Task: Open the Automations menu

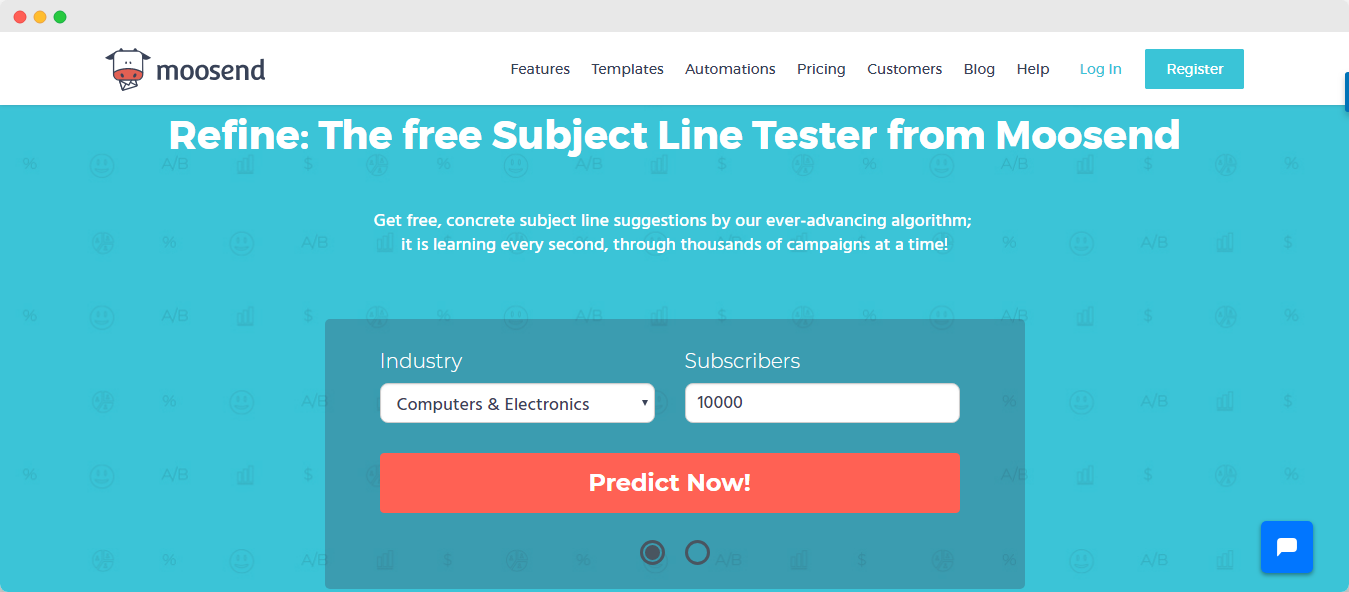Action: 730,68
